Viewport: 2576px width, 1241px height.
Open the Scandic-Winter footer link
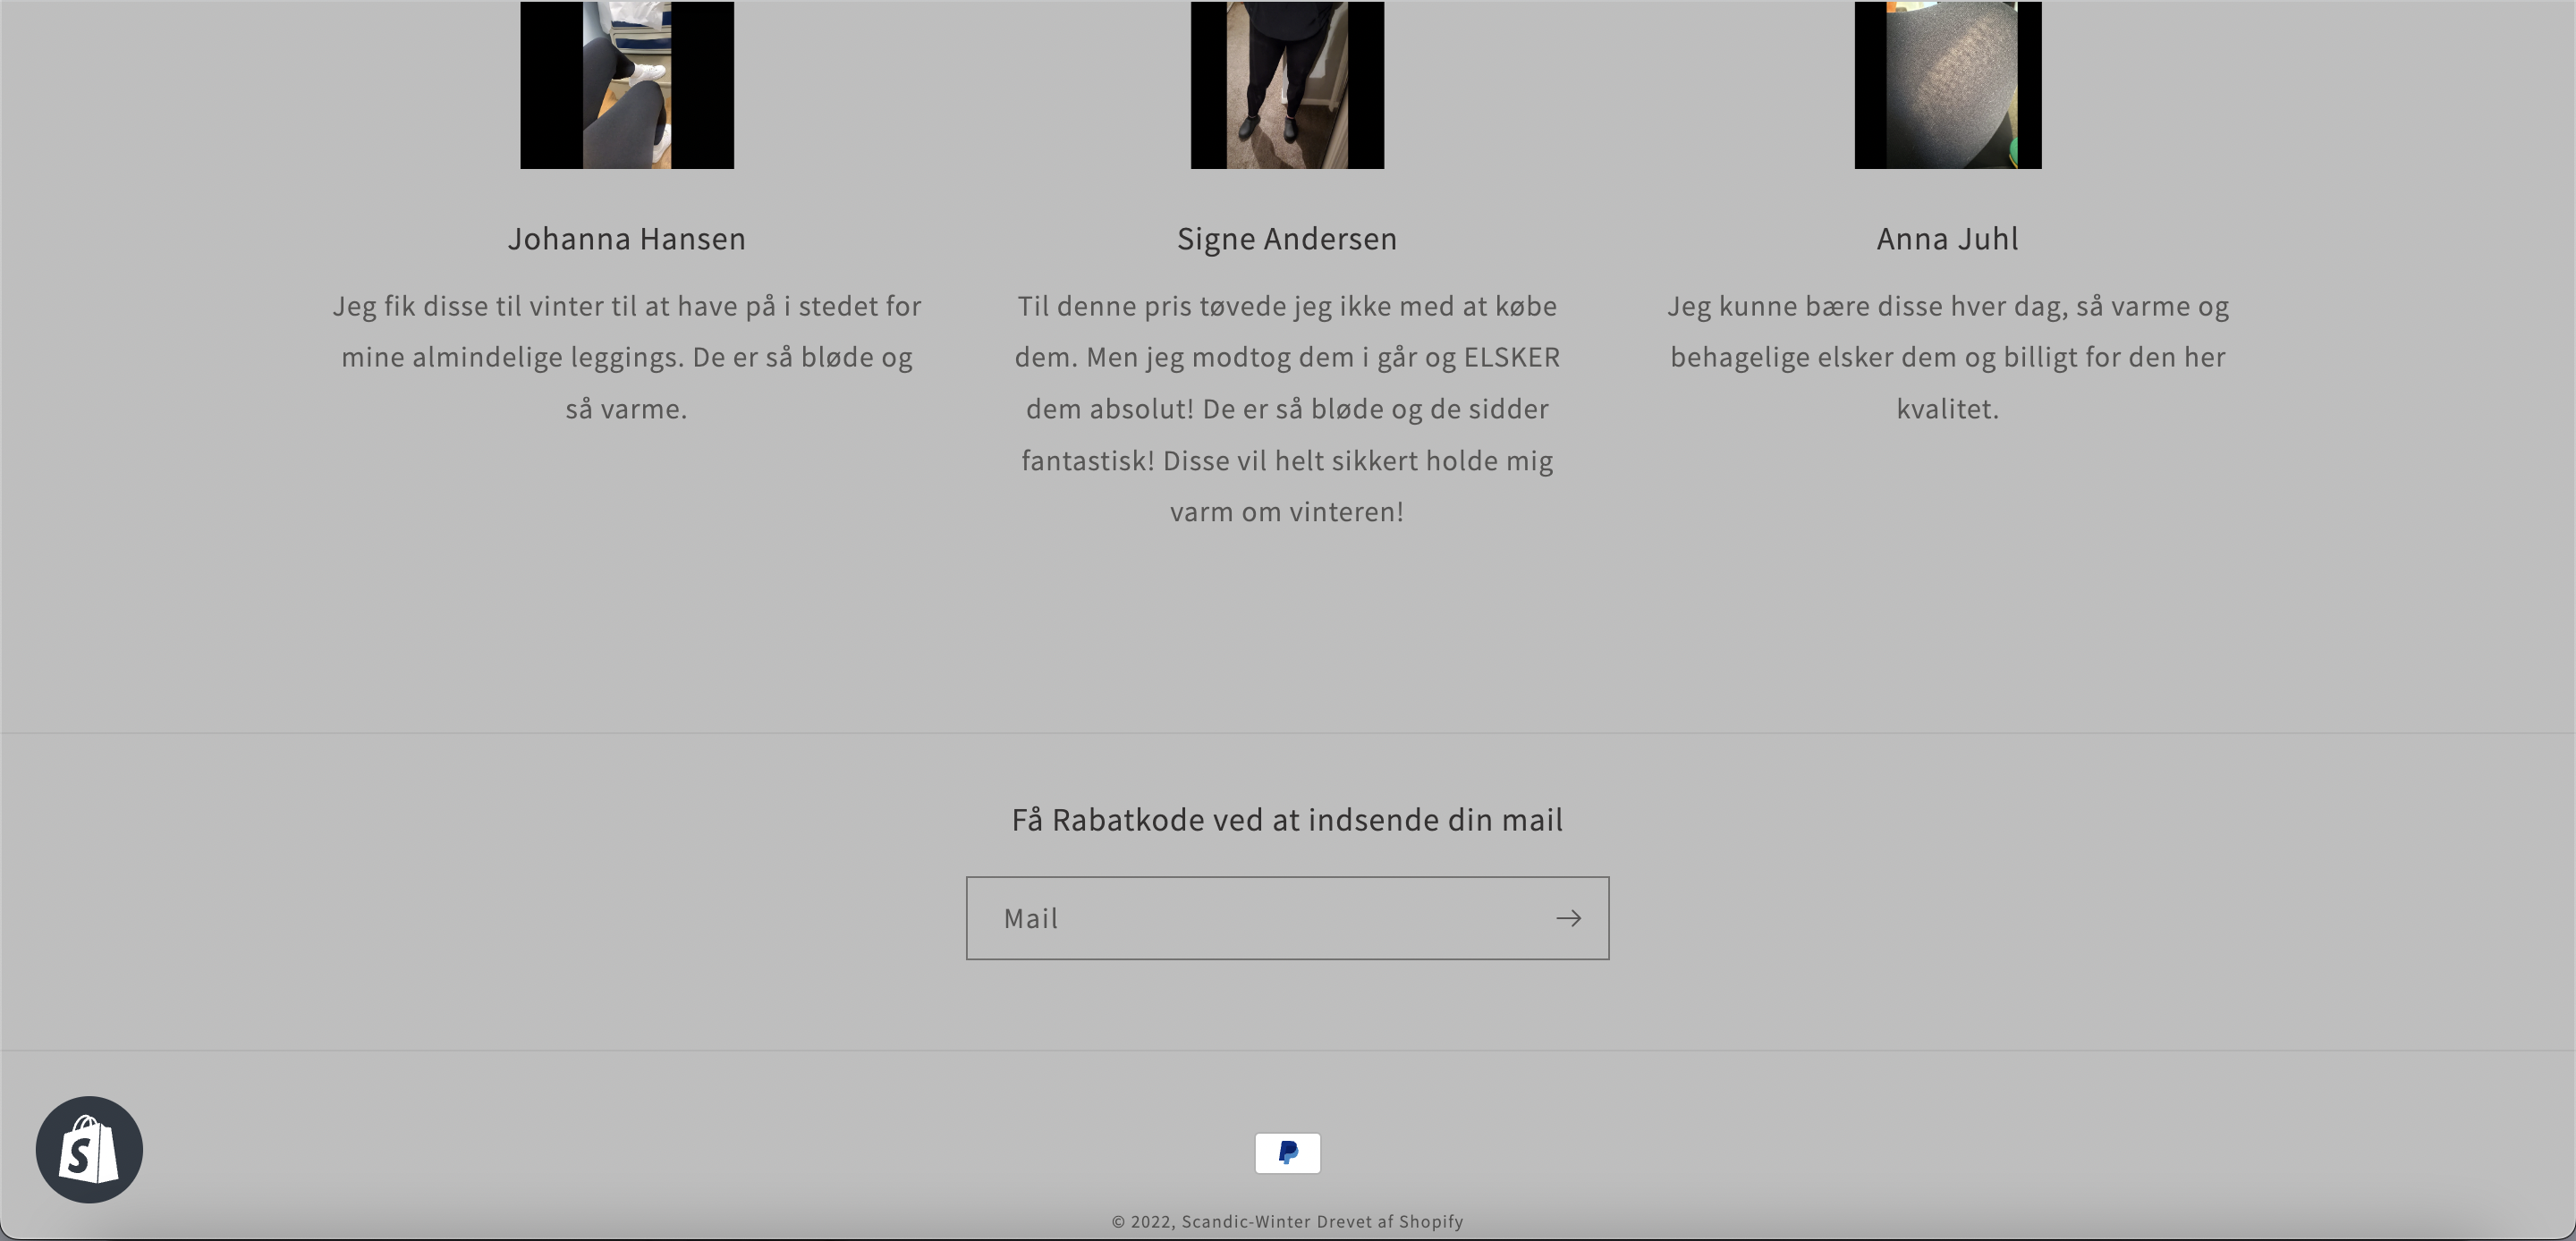tap(1246, 1221)
